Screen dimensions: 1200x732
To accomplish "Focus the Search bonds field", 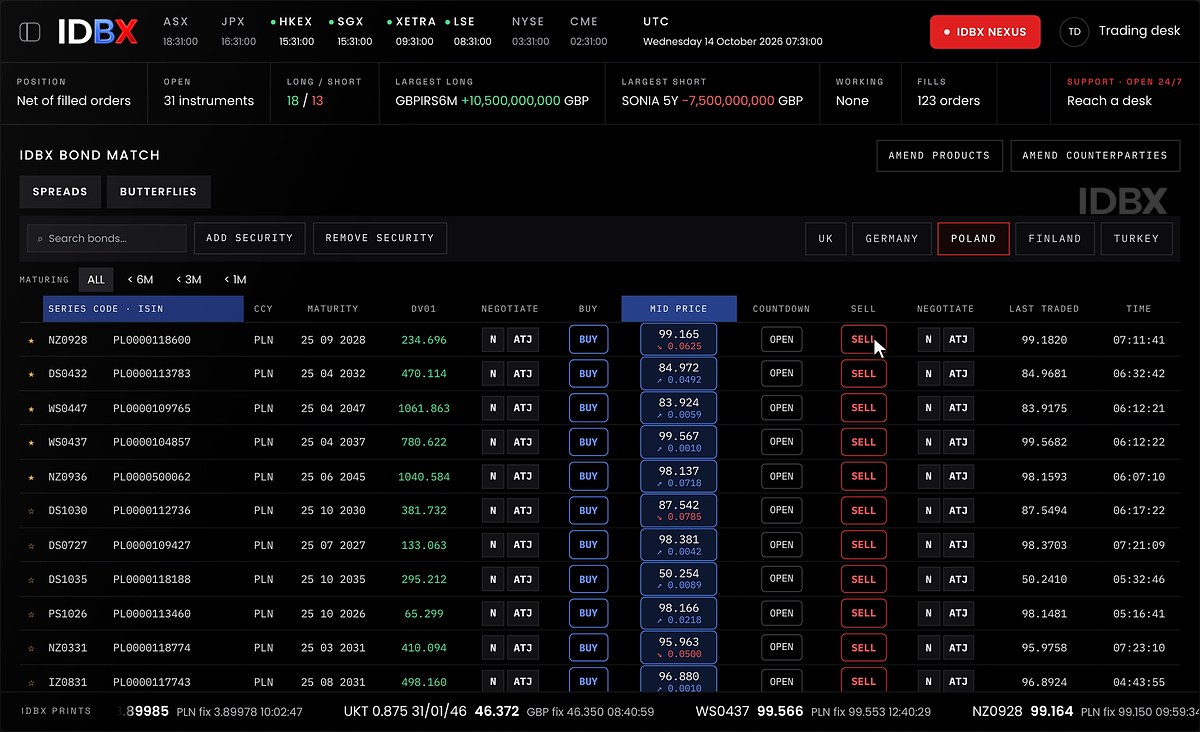I will [107, 238].
